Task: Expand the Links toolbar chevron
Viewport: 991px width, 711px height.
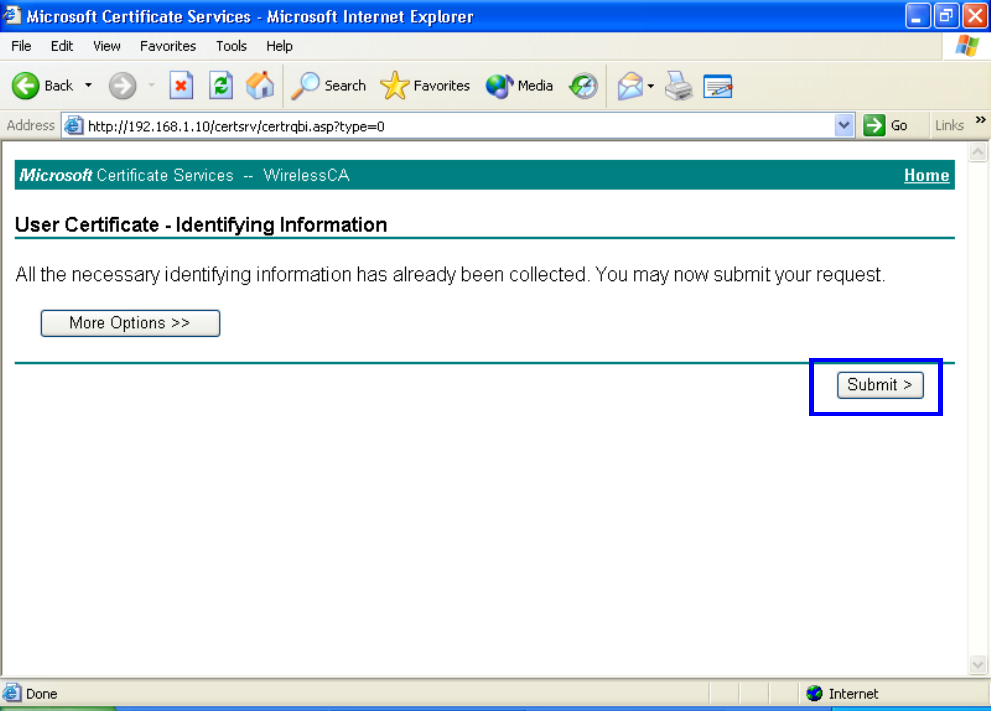Action: coord(980,120)
